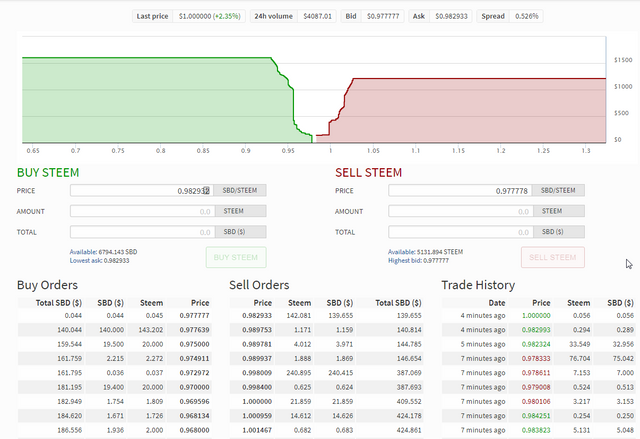Click the Lowest ask 0.982933 link
The width and height of the screenshot is (640, 439).
tap(99, 261)
